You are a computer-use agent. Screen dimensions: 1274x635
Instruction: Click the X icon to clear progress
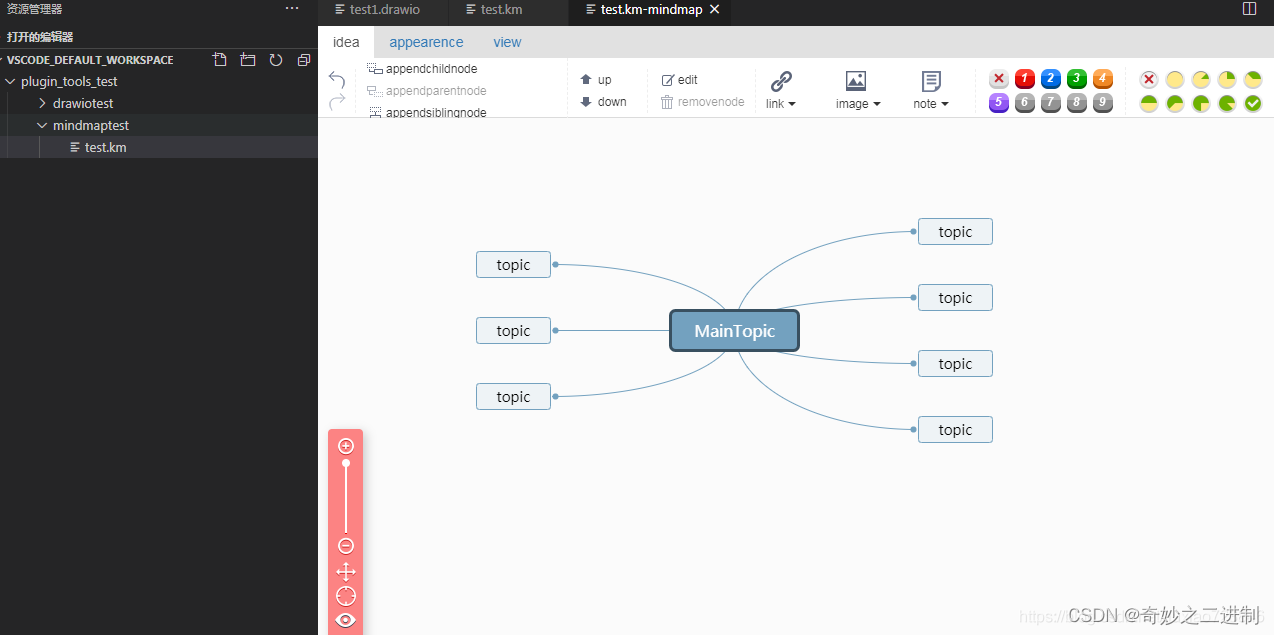pyautogui.click(x=1148, y=78)
